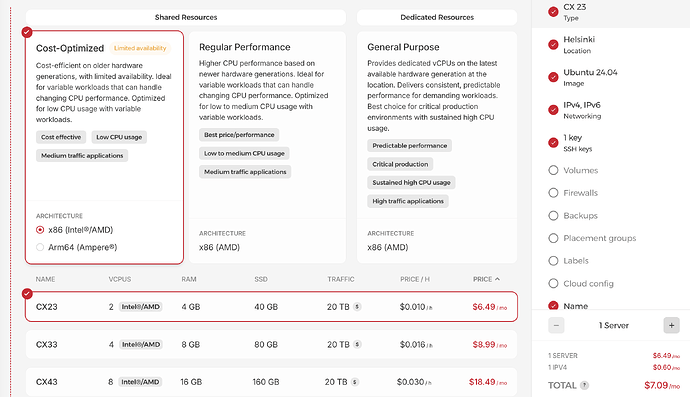690x397 pixels.
Task: Decrease server count with minus button
Action: tap(556, 326)
